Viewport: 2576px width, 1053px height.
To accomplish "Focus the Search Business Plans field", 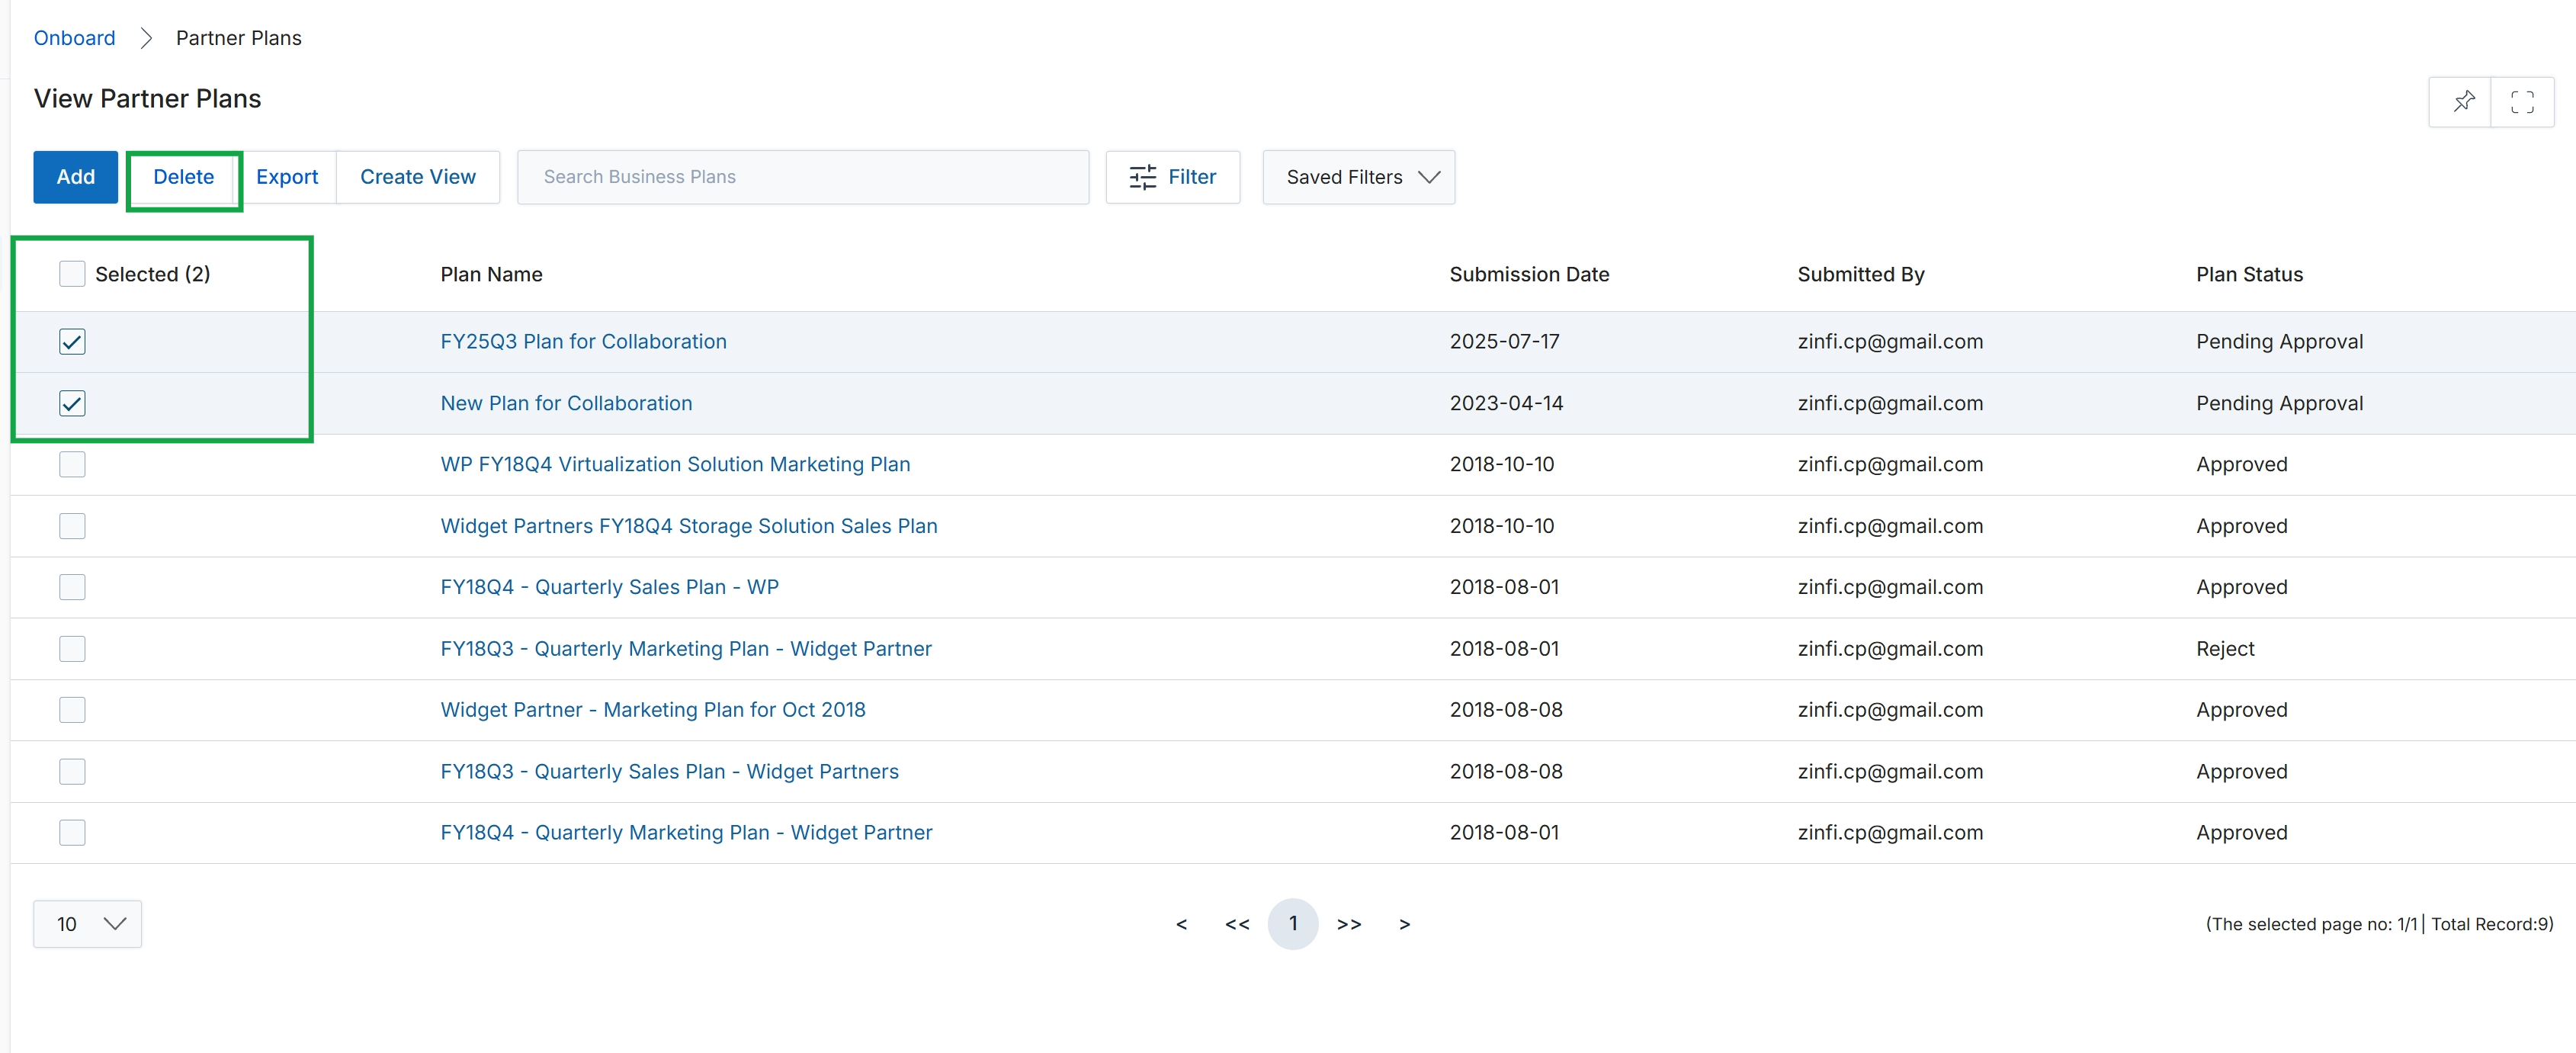I will tap(803, 177).
